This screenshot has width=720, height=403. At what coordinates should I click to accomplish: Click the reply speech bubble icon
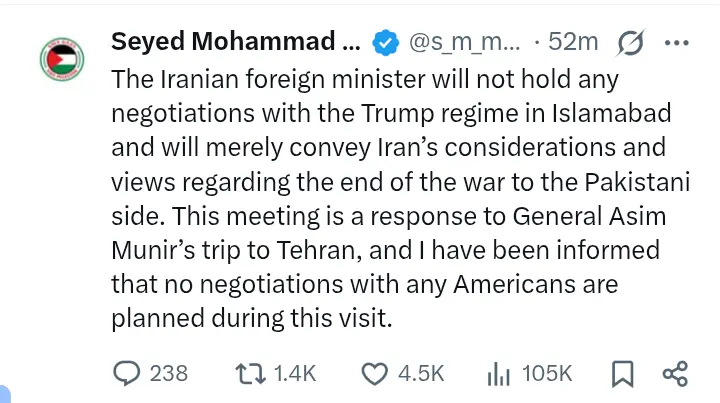tap(126, 373)
